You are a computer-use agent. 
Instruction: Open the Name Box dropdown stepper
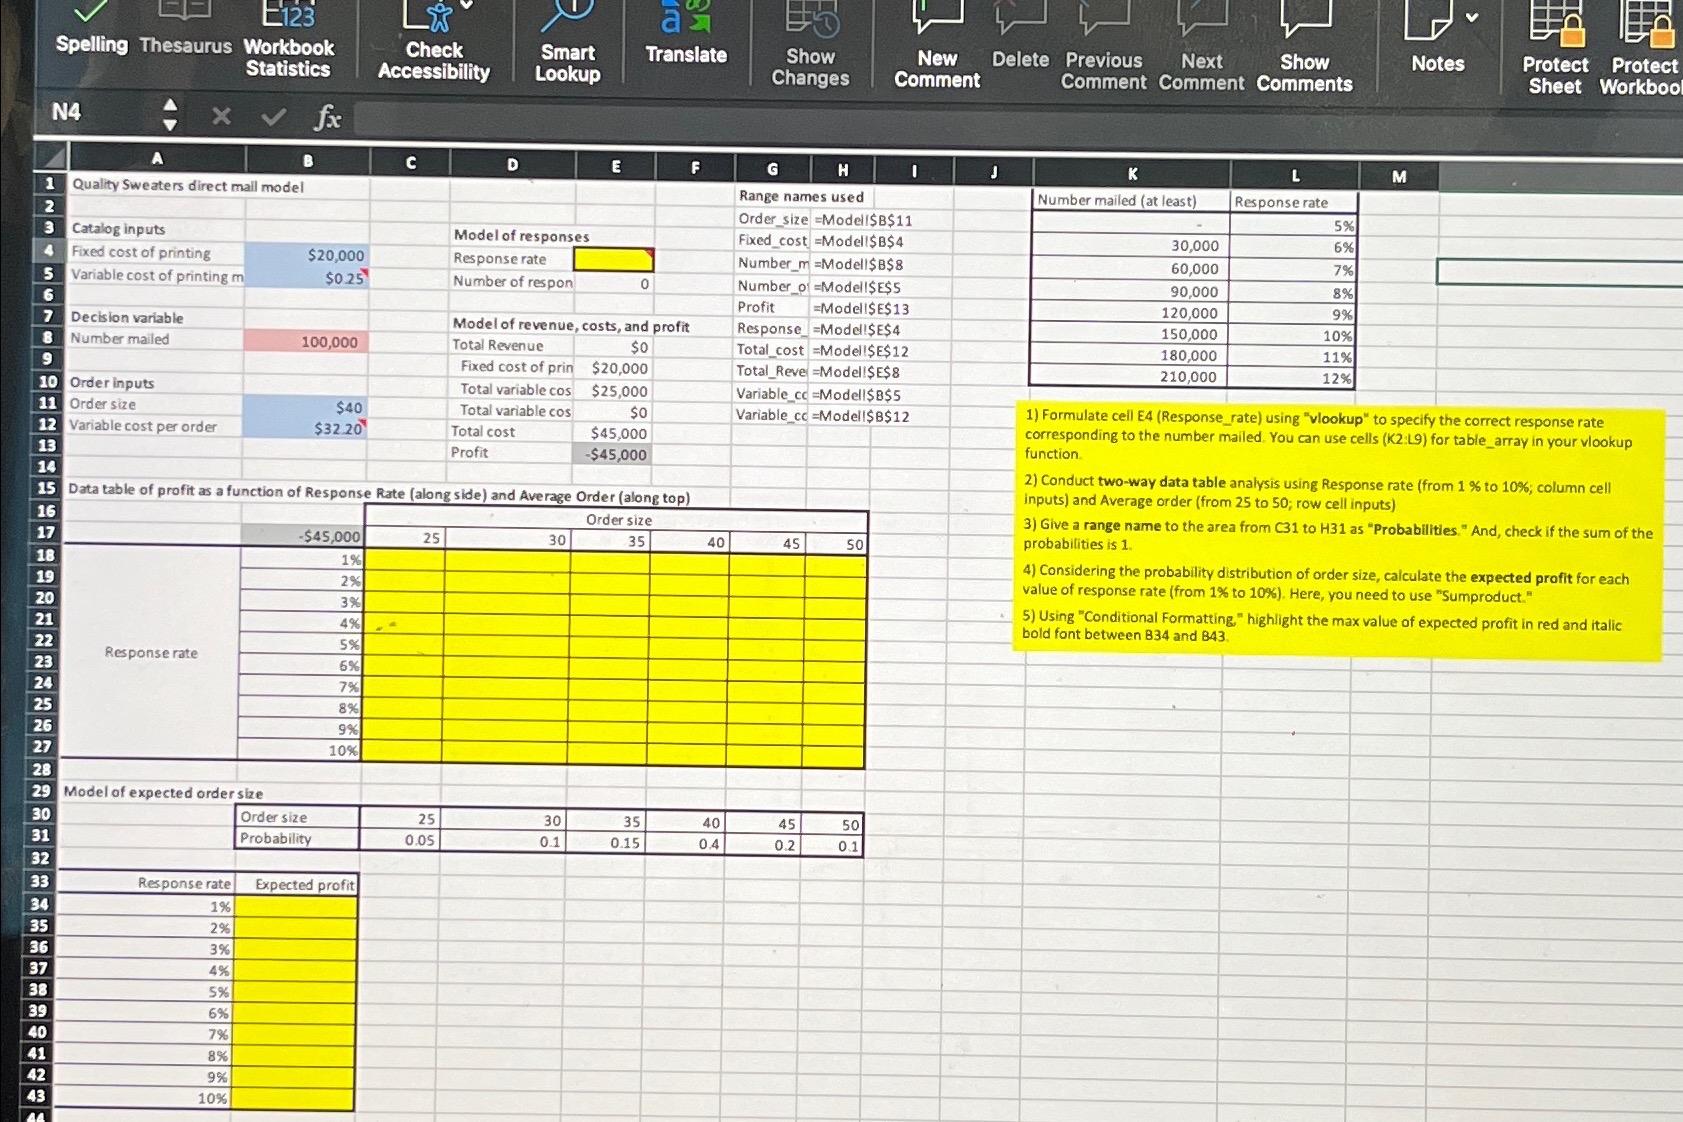170,115
